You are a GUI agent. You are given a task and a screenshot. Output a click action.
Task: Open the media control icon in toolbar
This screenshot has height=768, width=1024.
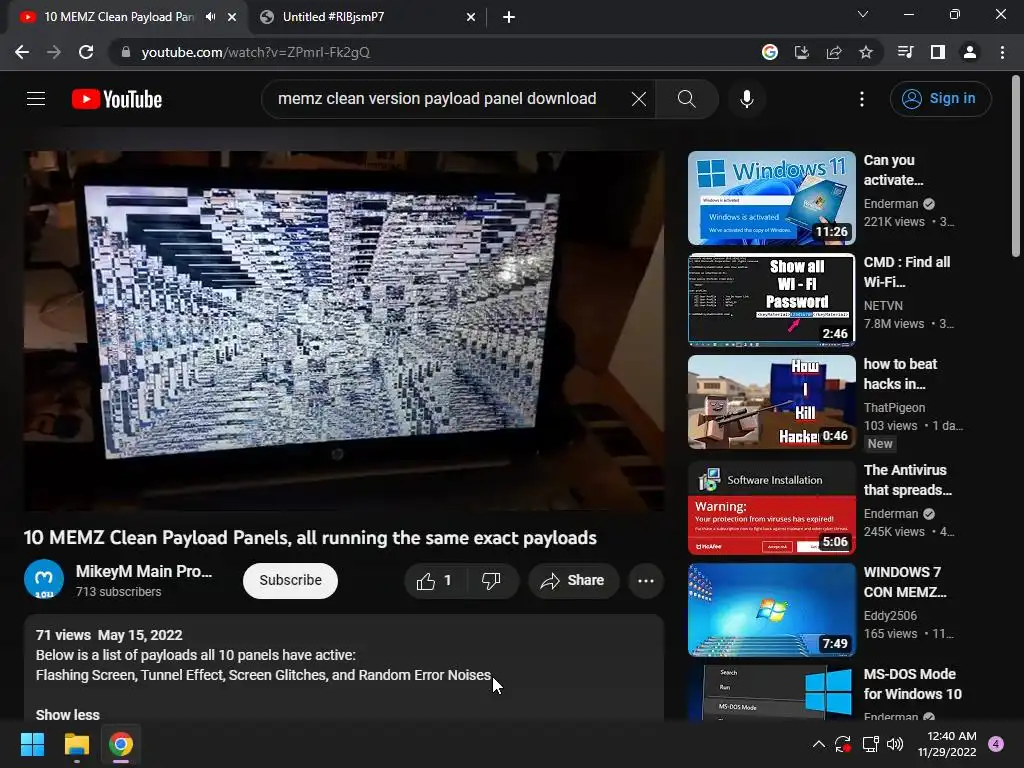pos(905,52)
